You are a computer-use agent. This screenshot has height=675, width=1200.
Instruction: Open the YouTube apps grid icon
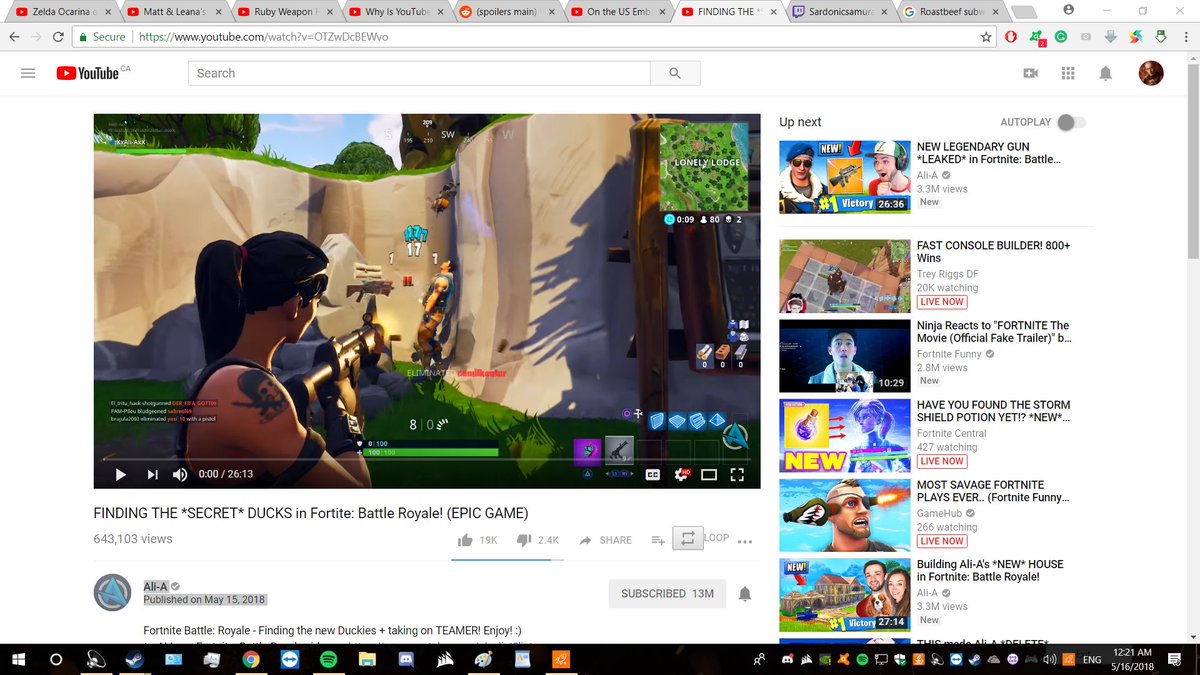tap(1068, 73)
